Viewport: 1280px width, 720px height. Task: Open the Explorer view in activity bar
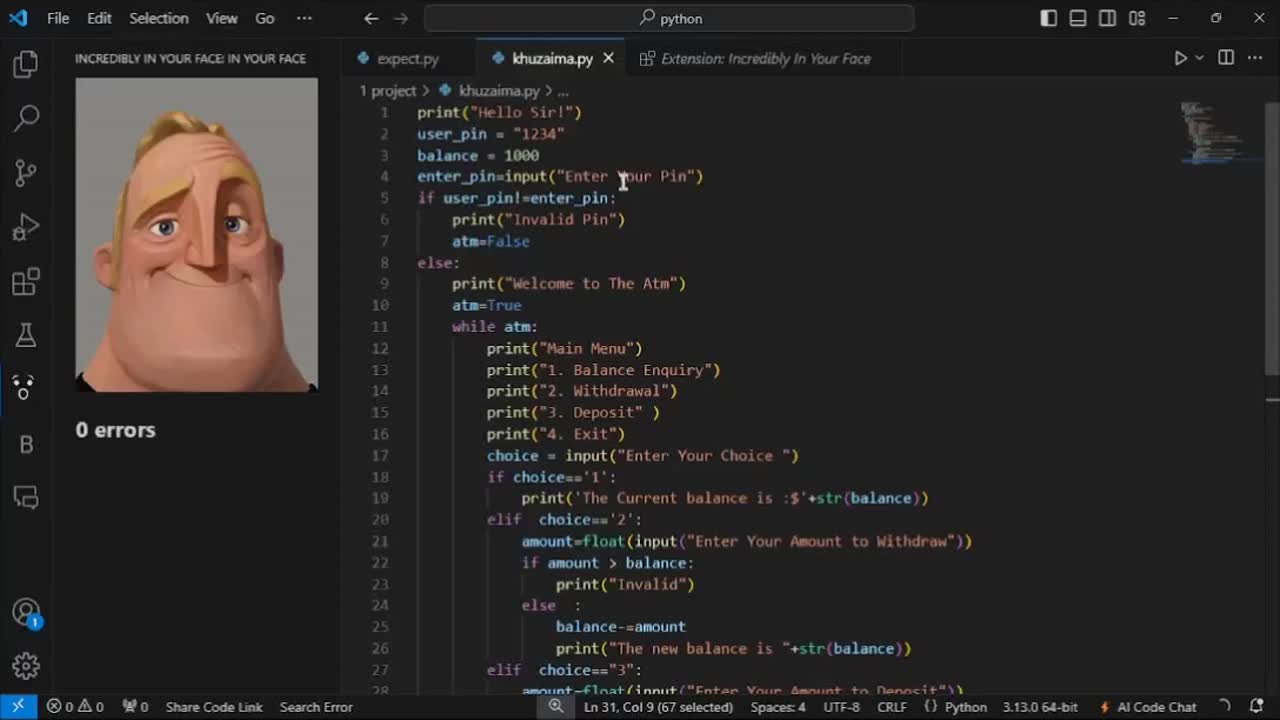coord(26,65)
